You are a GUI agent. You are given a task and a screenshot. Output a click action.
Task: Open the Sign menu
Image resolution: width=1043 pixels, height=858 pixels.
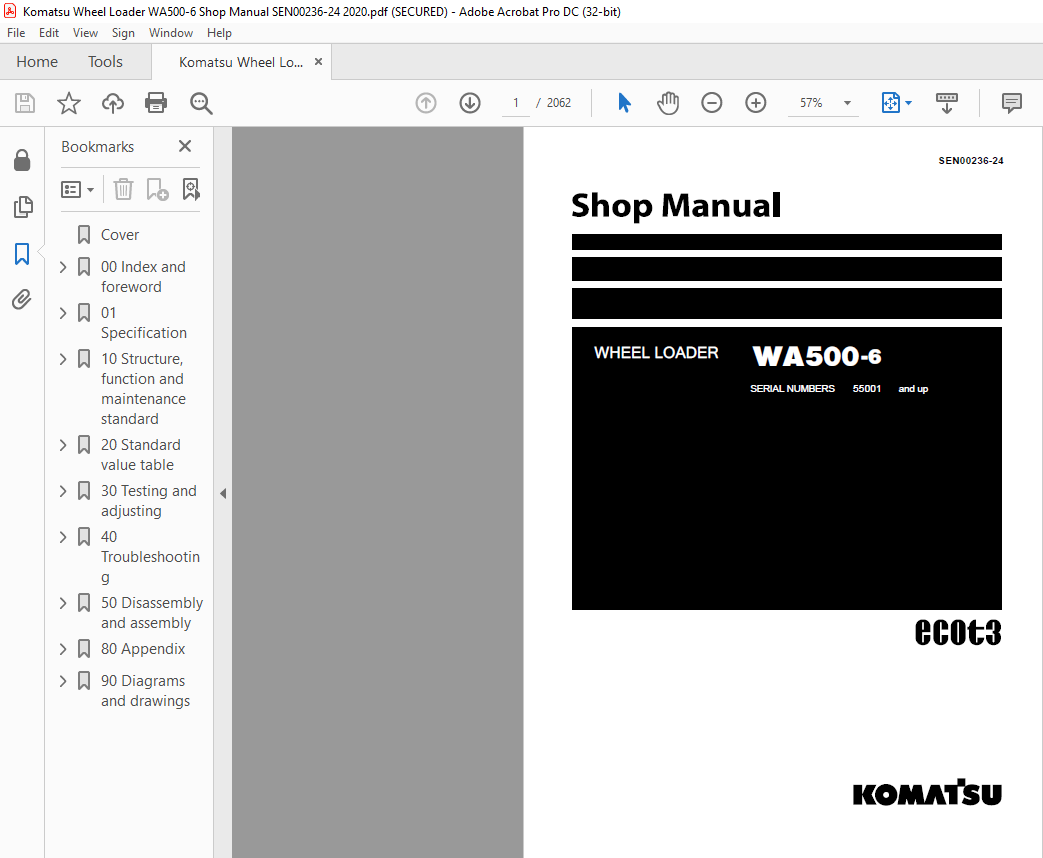[123, 33]
